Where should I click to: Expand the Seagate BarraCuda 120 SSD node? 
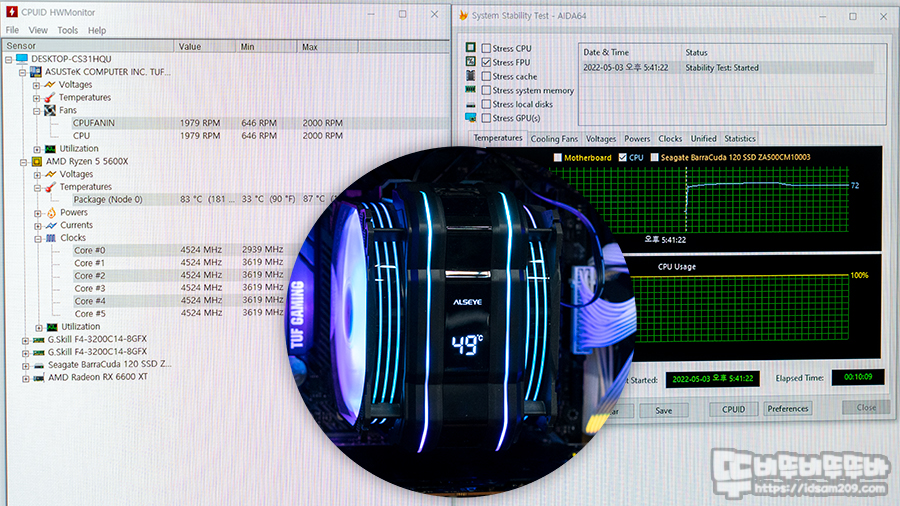25,366
